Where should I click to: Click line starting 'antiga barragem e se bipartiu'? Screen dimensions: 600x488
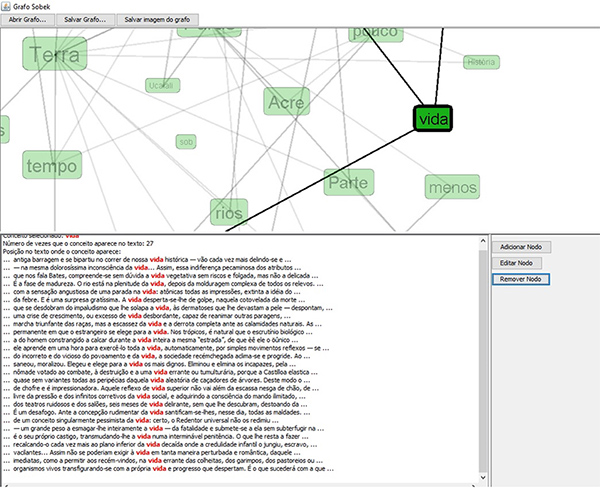pyautogui.click(x=147, y=260)
